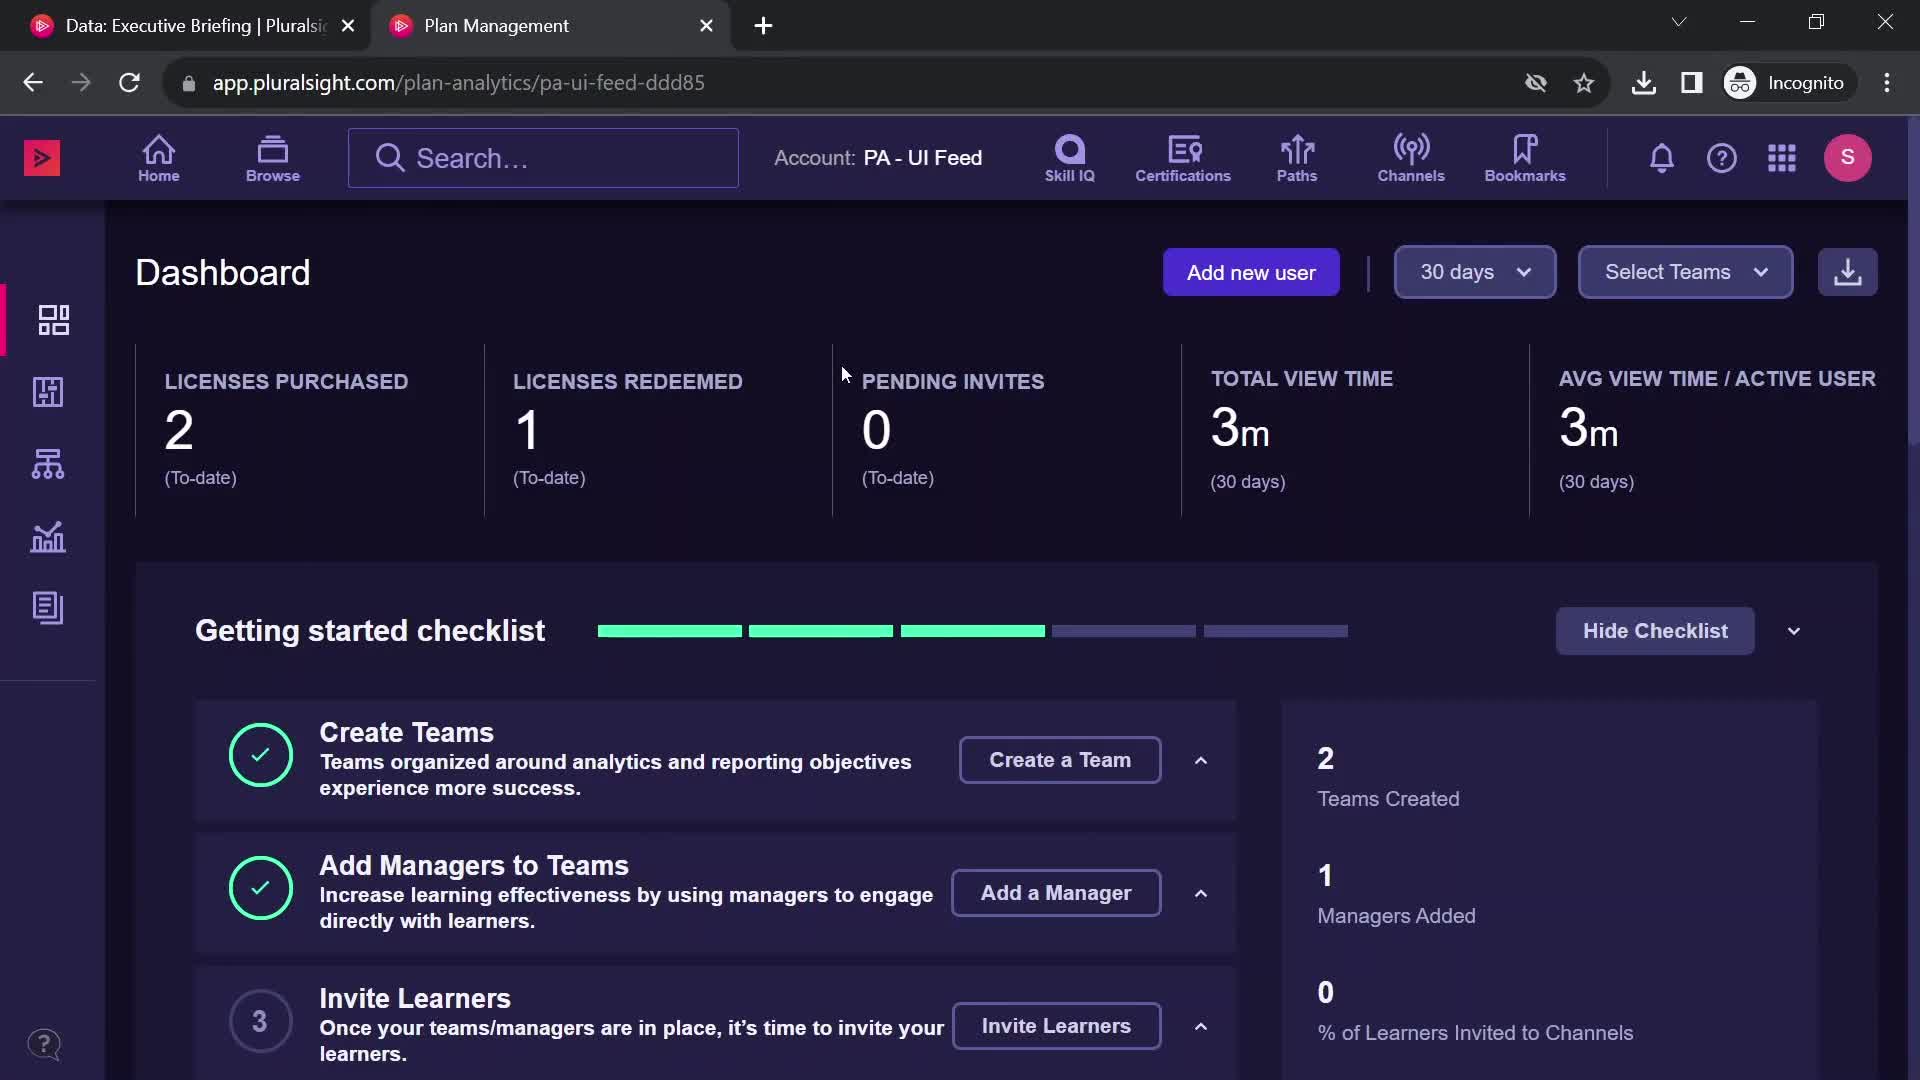The image size is (1920, 1080).
Task: Toggle browser side panel icon
Action: pos(1691,83)
